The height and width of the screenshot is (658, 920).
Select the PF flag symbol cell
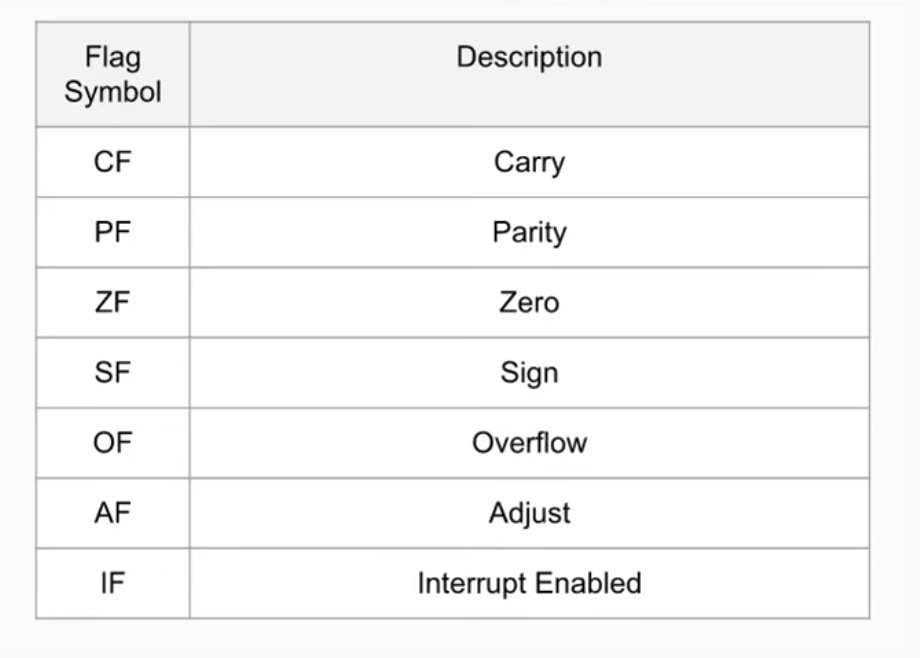coord(112,232)
